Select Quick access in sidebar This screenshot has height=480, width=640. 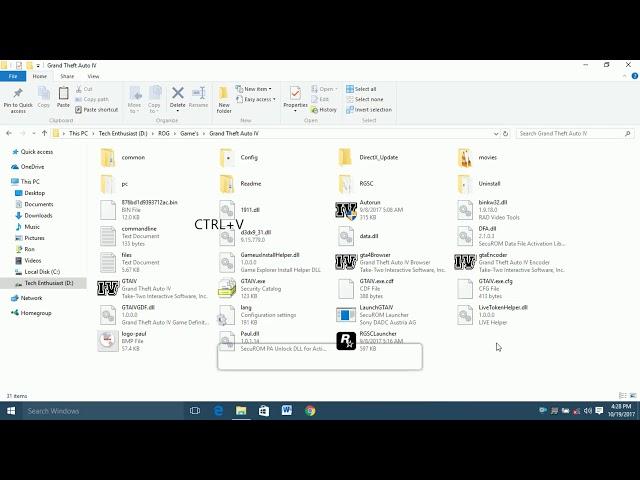pyautogui.click(x=37, y=152)
